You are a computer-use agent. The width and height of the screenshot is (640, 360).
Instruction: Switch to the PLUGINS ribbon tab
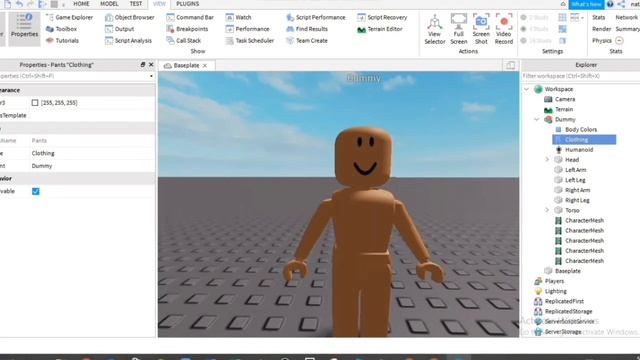pos(188,4)
